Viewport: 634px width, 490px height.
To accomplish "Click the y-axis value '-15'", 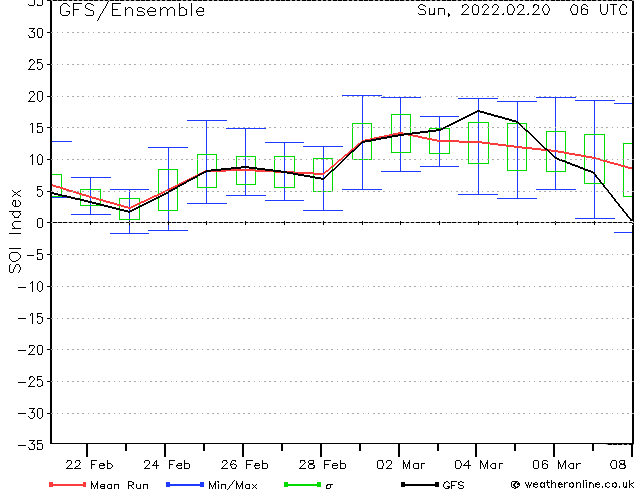I will (31, 319).
